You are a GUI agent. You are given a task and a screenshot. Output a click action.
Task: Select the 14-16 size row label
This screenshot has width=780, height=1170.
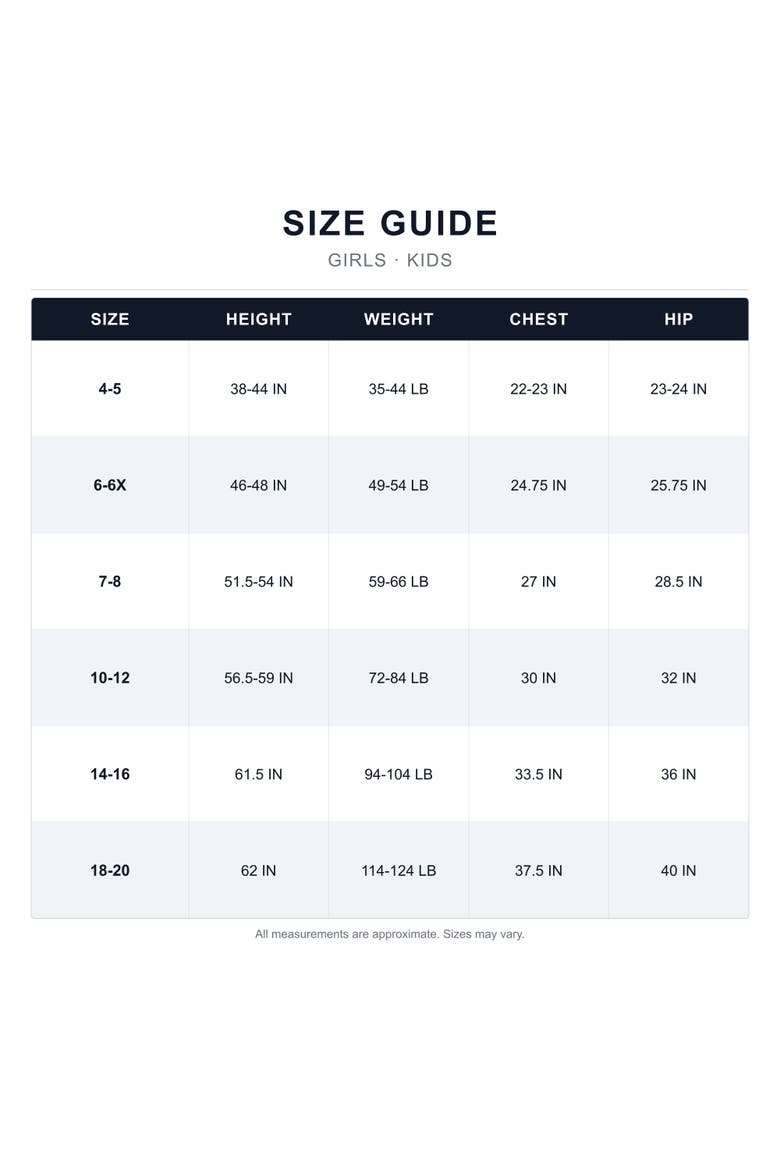coord(110,774)
